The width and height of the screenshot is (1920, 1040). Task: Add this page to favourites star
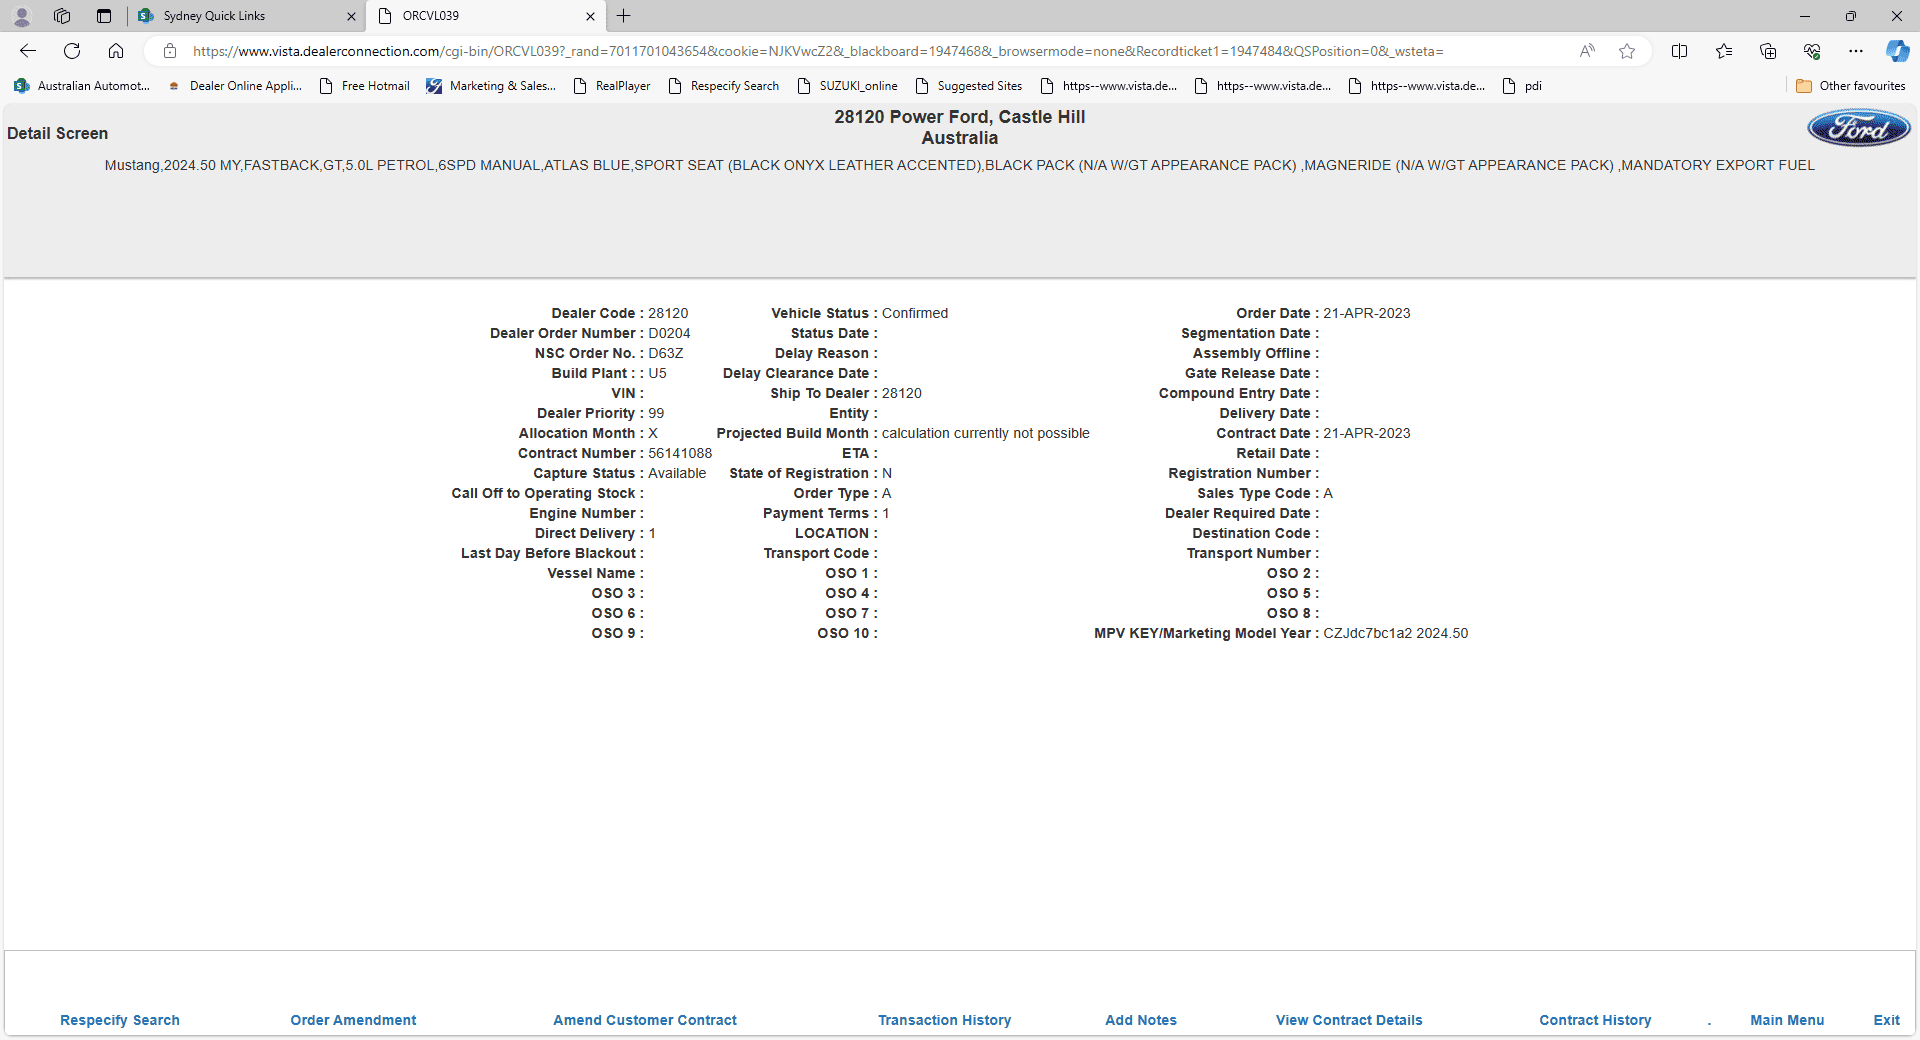click(x=1627, y=51)
